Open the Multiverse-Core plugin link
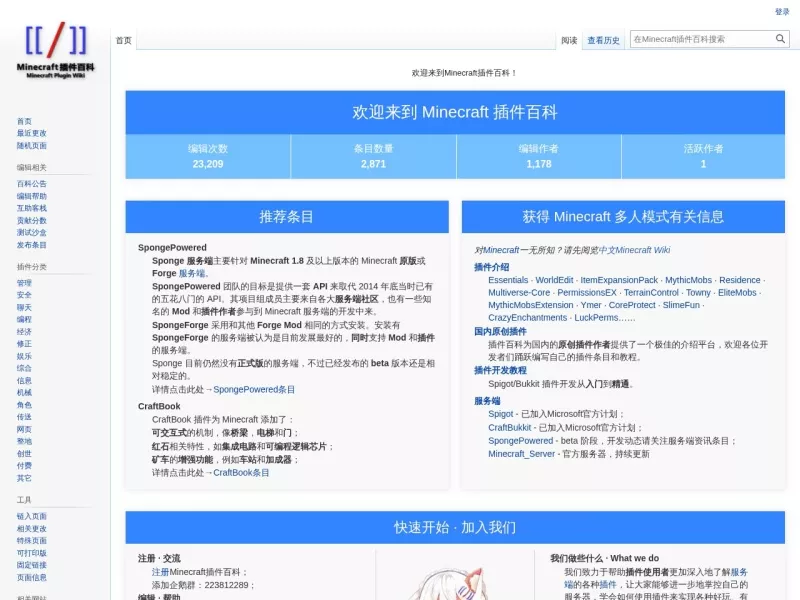800x600 pixels. 519,293
